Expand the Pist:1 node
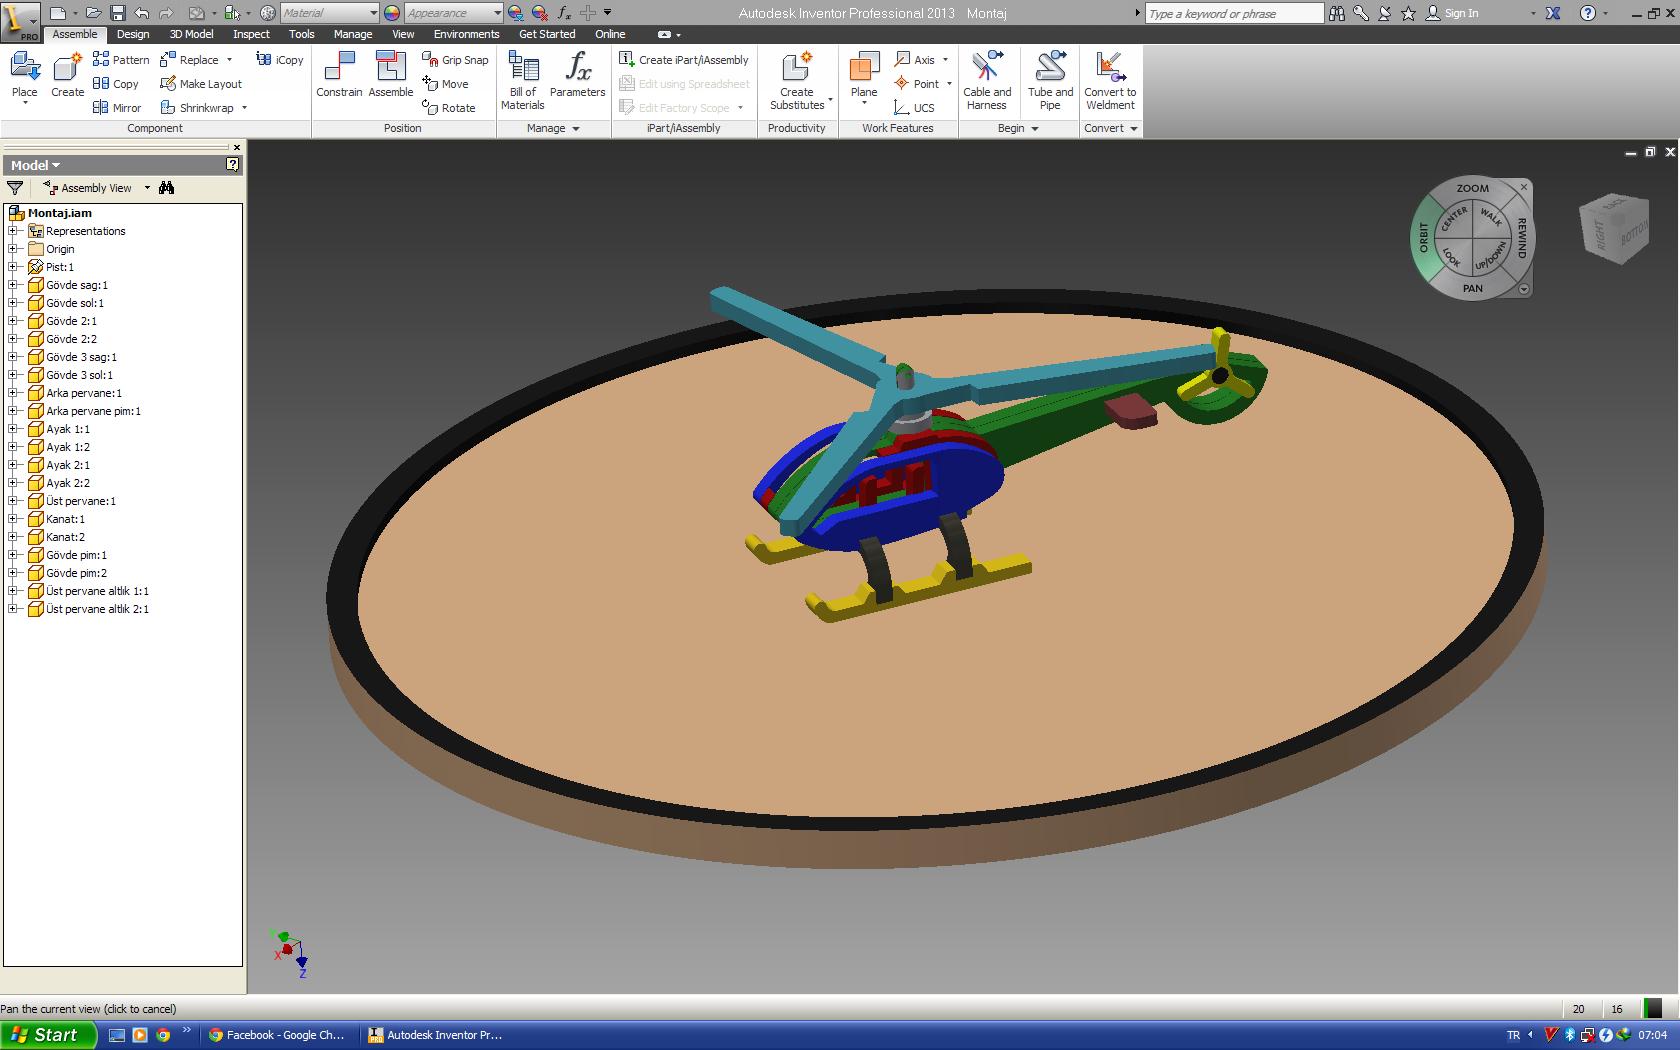Viewport: 1680px width, 1050px height. click(x=14, y=267)
